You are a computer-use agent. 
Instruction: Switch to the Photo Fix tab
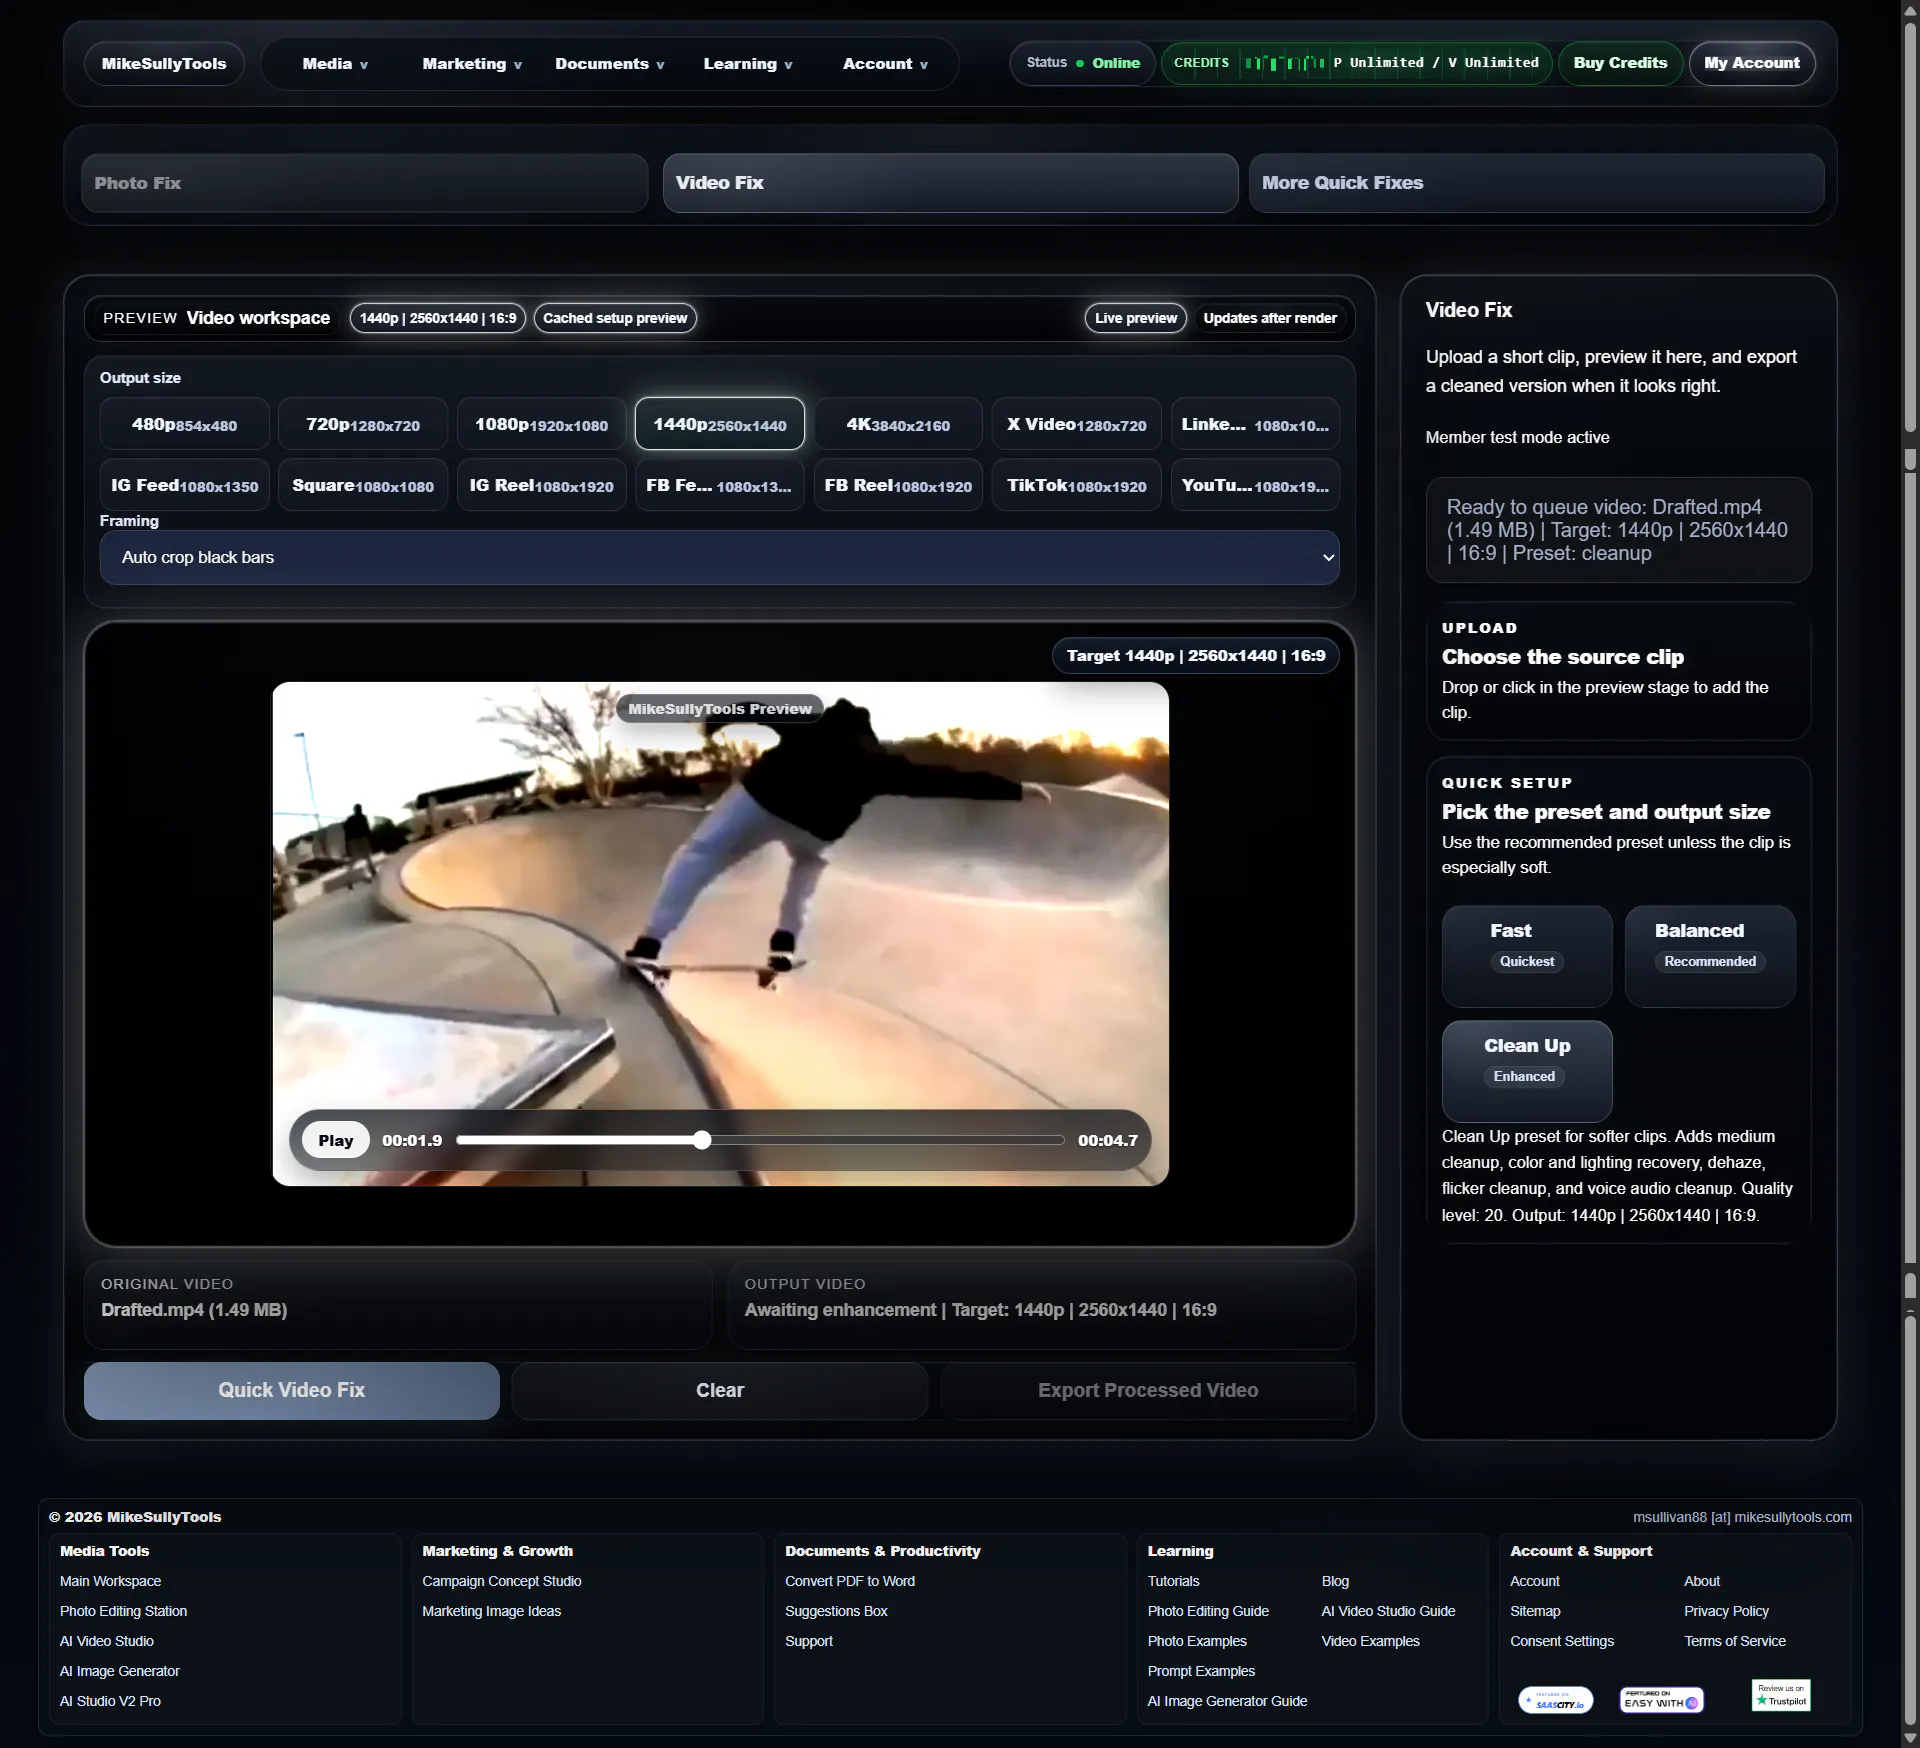pos(364,183)
